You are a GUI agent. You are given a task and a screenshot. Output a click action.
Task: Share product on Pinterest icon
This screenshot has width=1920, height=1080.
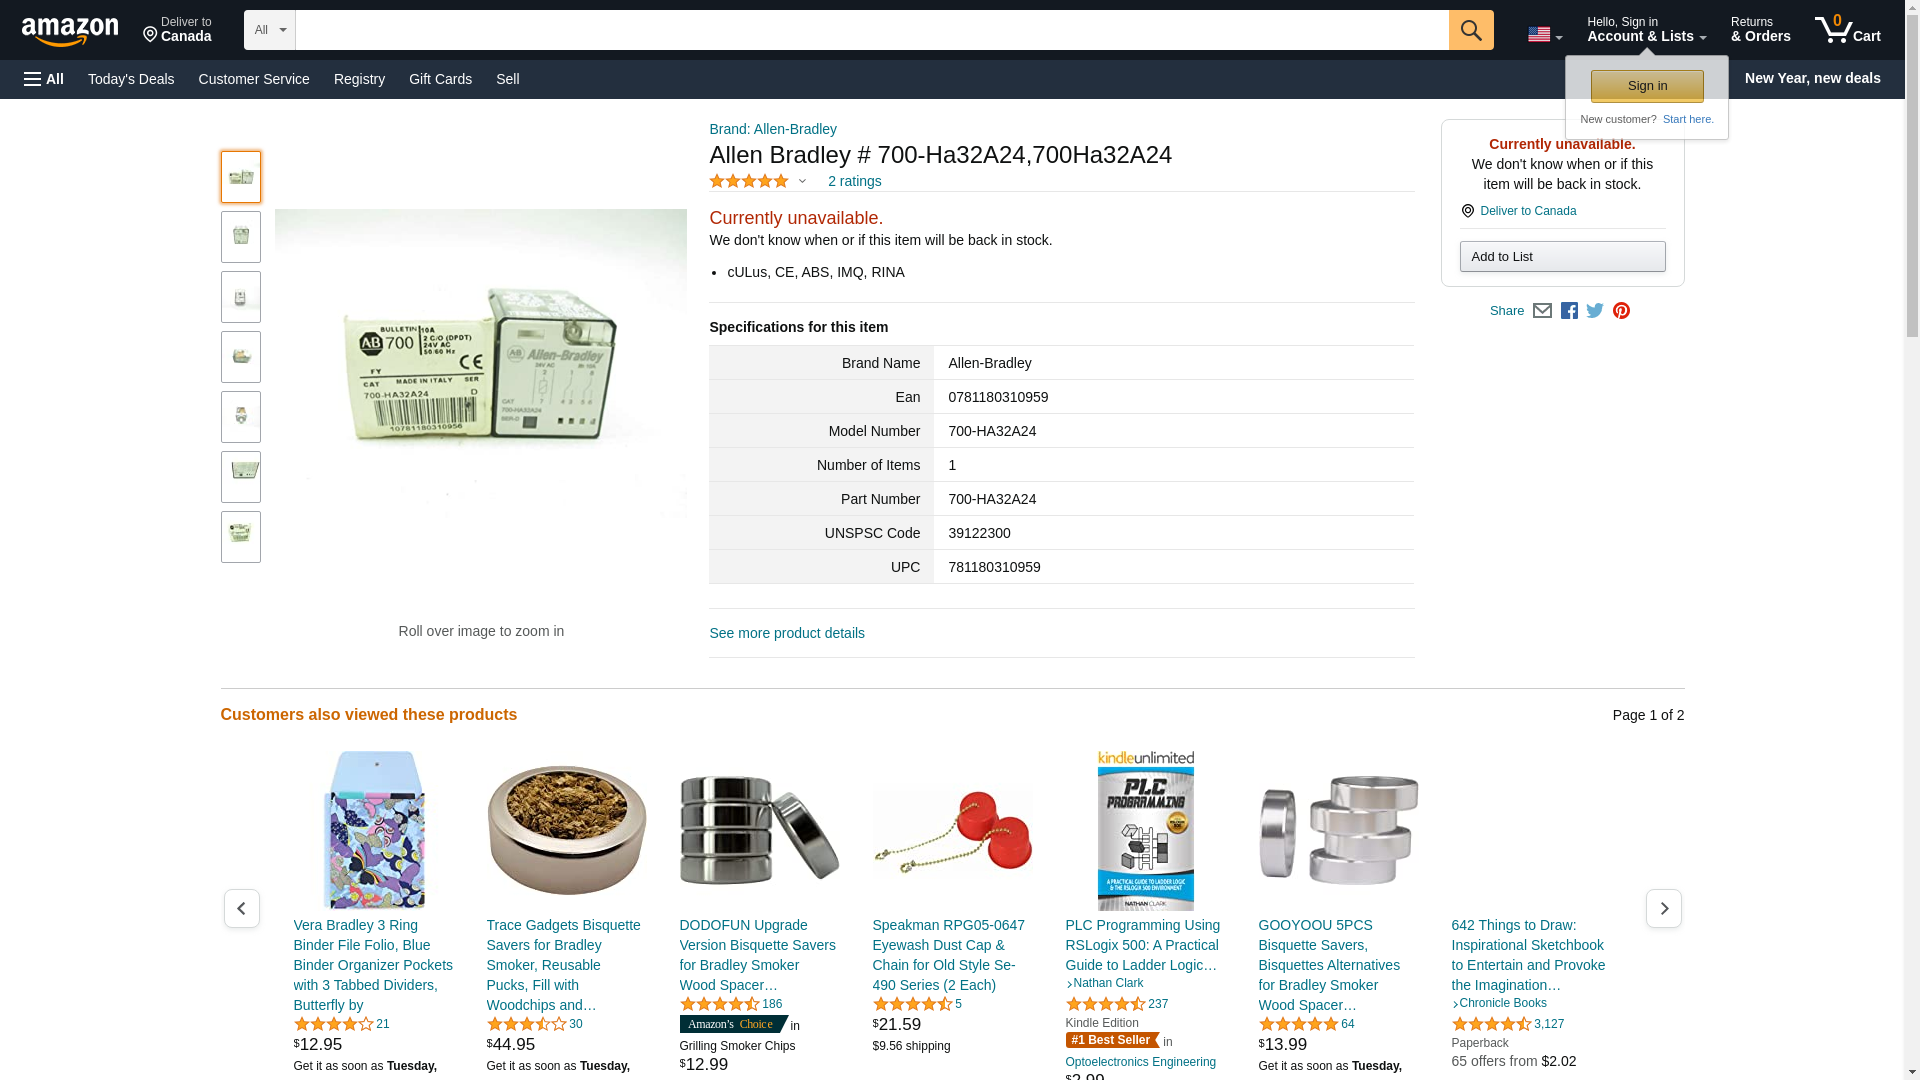tap(1621, 311)
